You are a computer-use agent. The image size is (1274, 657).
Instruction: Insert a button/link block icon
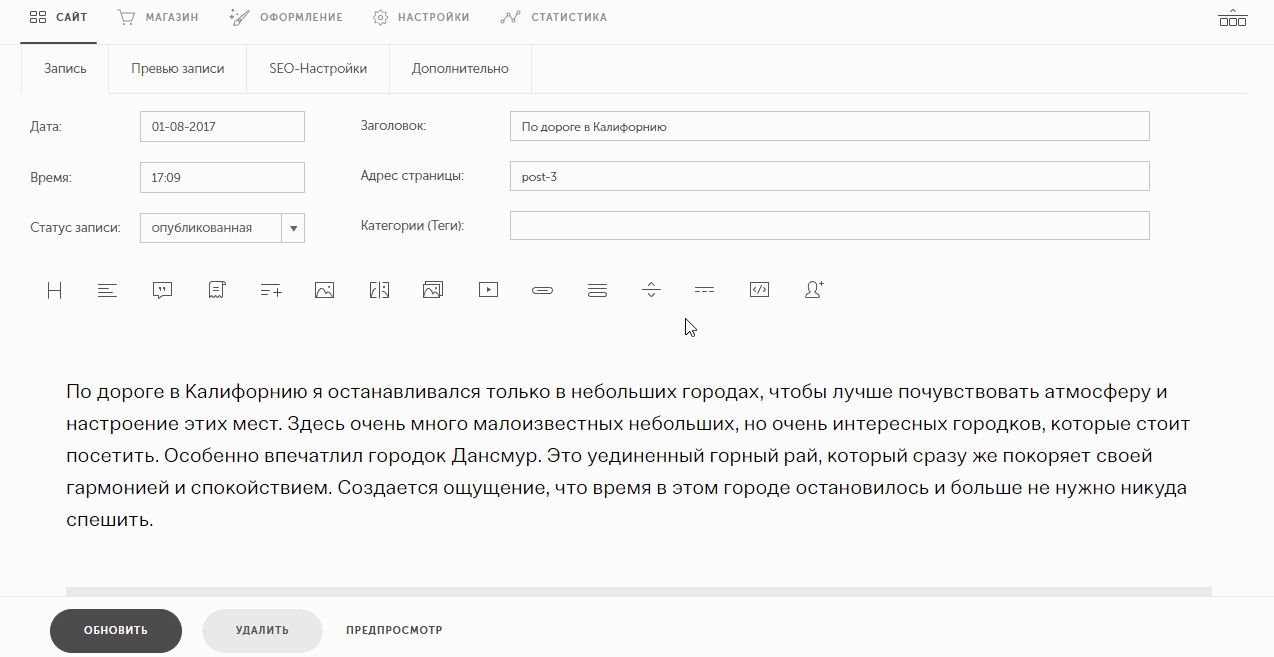click(542, 290)
